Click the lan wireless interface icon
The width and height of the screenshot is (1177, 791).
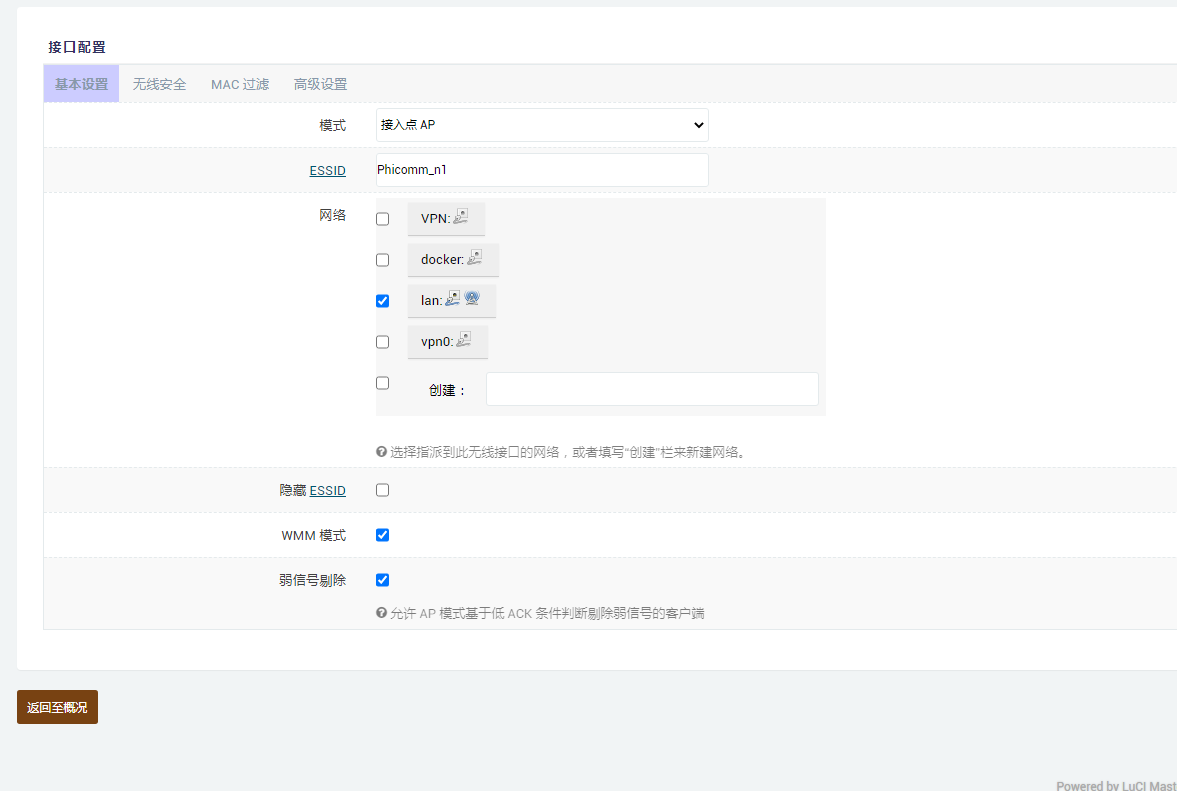click(472, 299)
